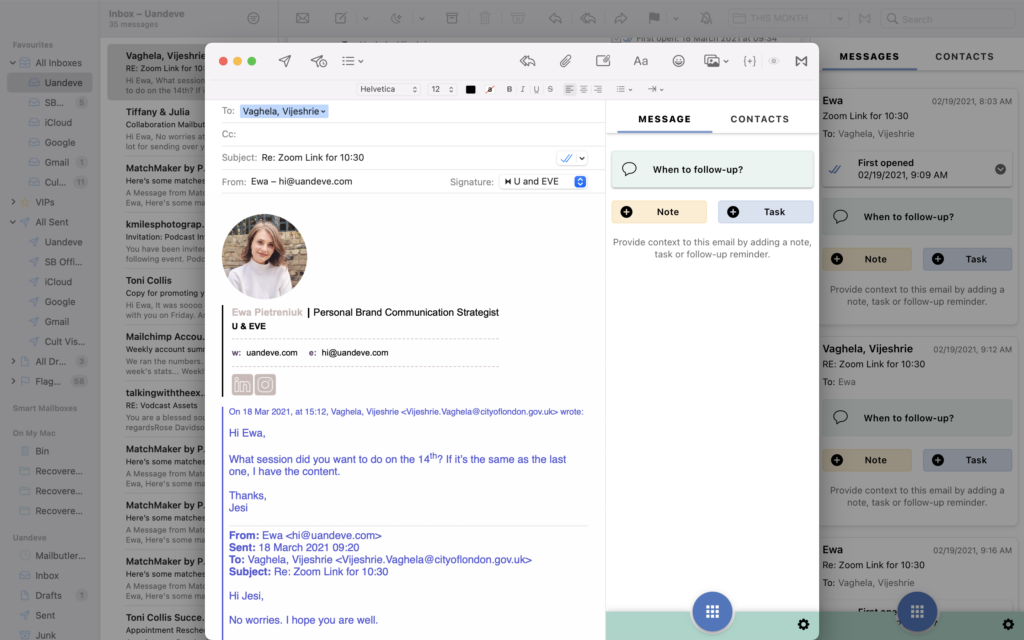This screenshot has height=640, width=1024.
Task: Open the Signature U and EVE dropdown
Action: coord(543,182)
